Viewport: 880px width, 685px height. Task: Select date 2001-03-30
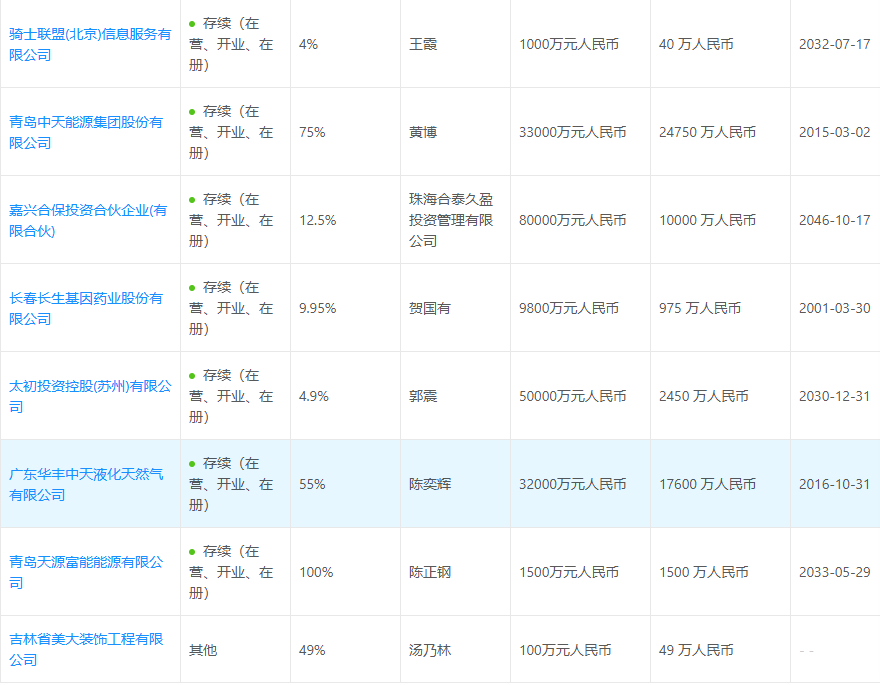[x=835, y=309]
